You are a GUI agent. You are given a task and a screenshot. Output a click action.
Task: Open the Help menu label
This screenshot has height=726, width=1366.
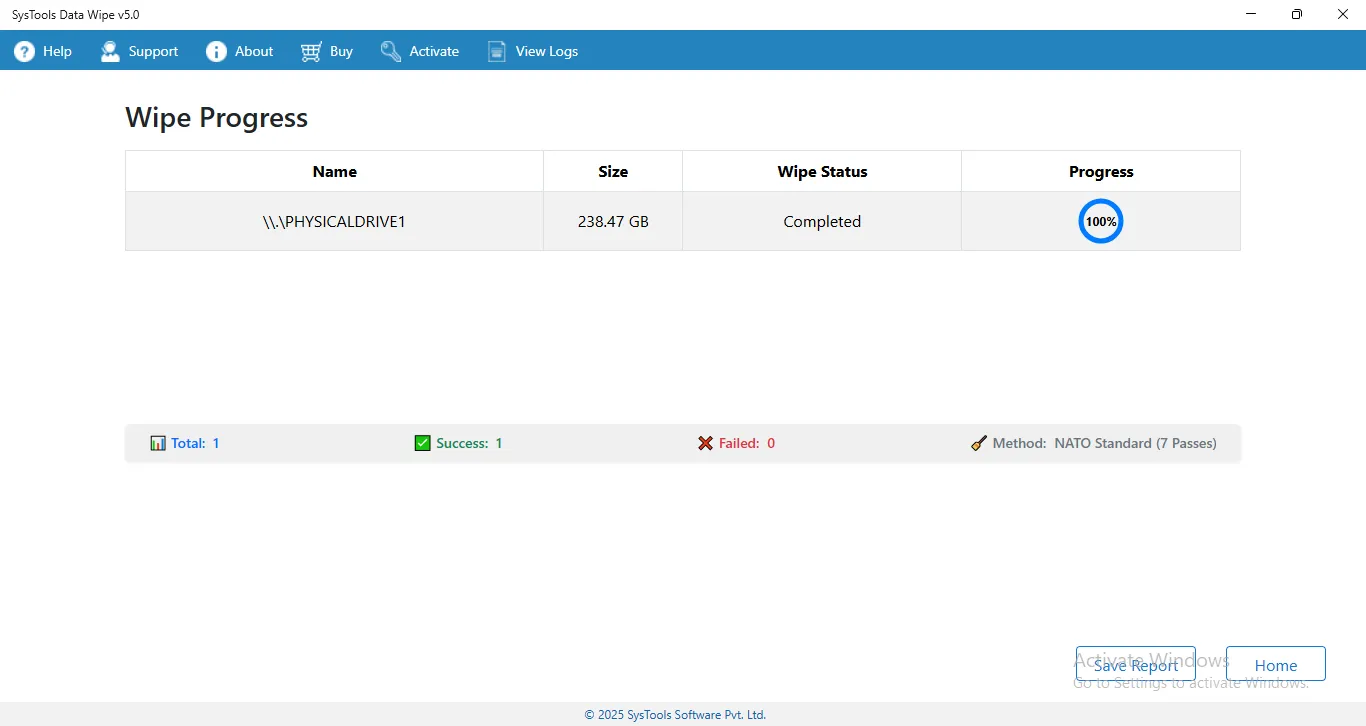pyautogui.click(x=57, y=51)
